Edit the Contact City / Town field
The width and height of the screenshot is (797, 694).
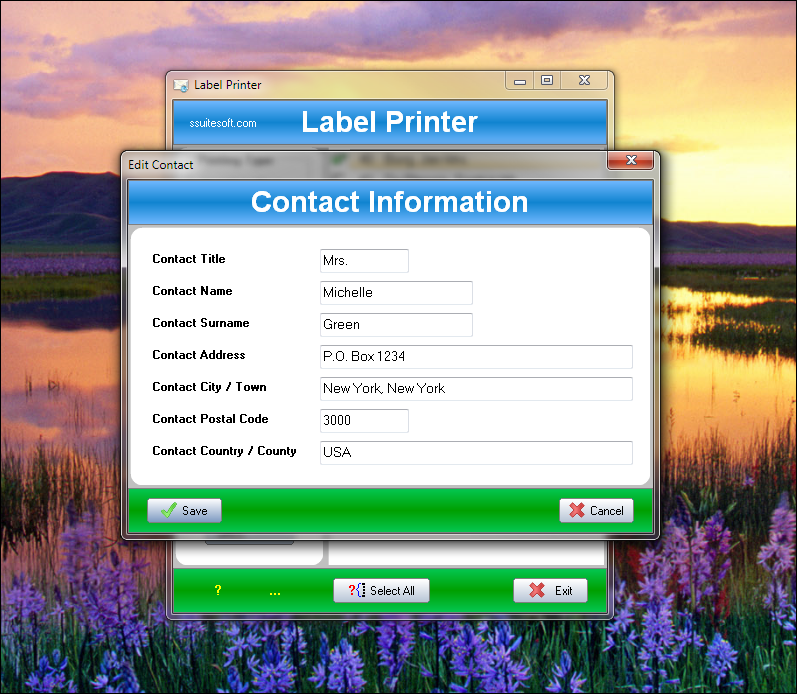(x=476, y=389)
